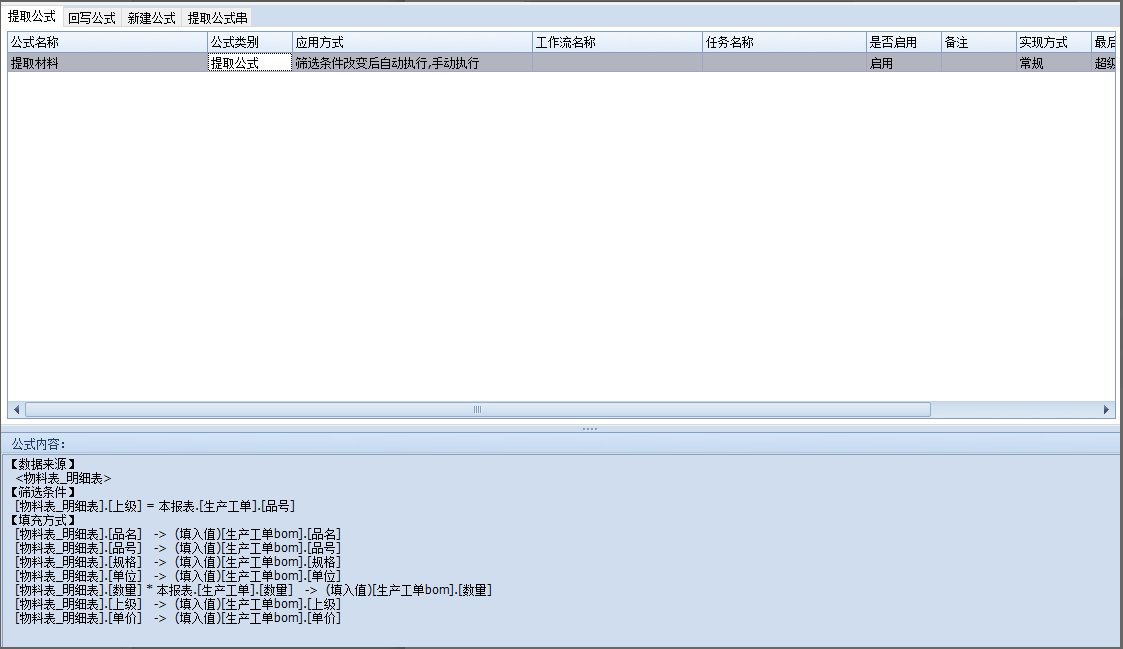This screenshot has height=649, width=1123.
Task: Click the 提取公式 cell in the 公式类别 column
Action: pyautogui.click(x=249, y=62)
